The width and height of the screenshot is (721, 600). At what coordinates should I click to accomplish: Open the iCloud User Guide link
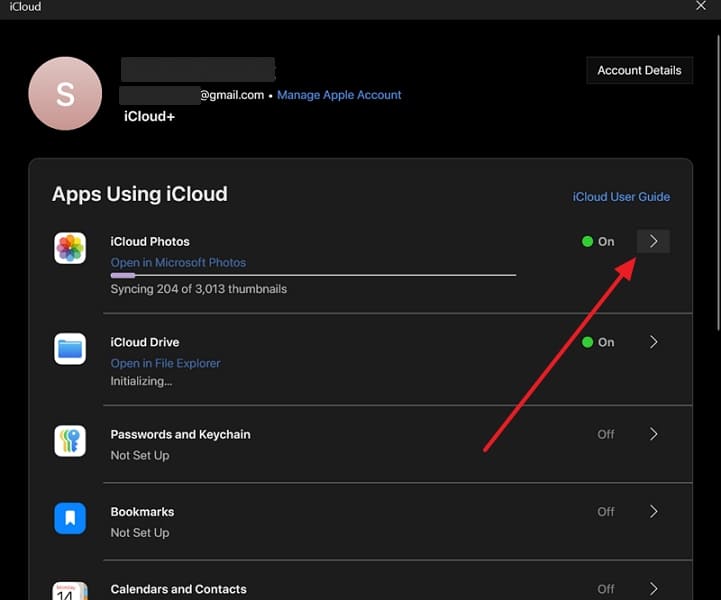[621, 197]
